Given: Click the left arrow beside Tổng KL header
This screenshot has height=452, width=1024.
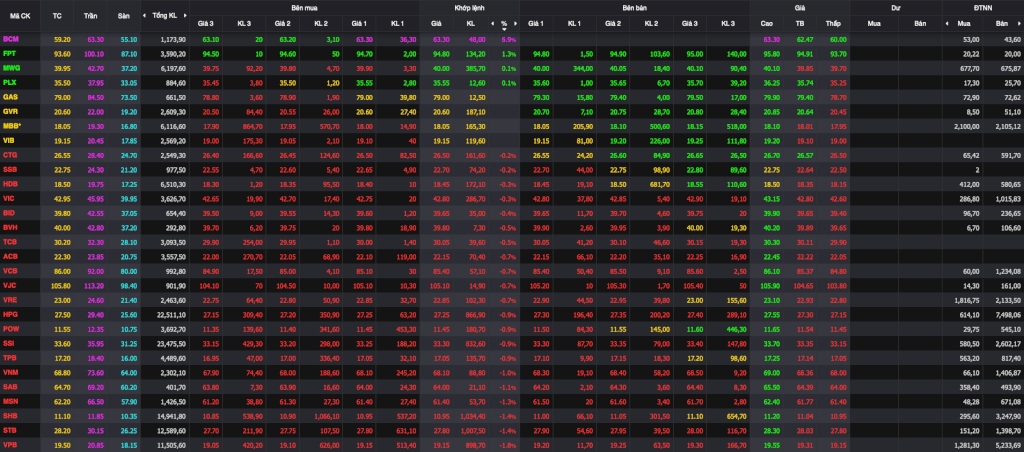Looking at the screenshot, I should click(144, 15).
